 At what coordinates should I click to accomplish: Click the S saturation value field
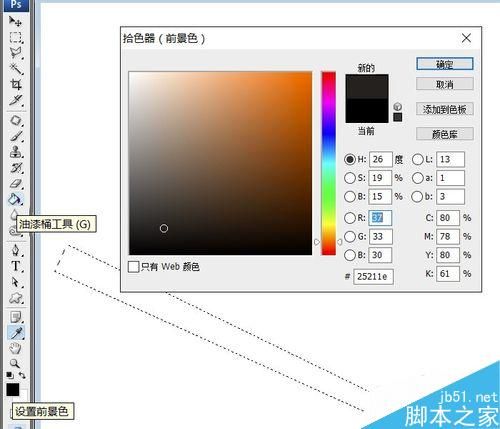(x=380, y=178)
